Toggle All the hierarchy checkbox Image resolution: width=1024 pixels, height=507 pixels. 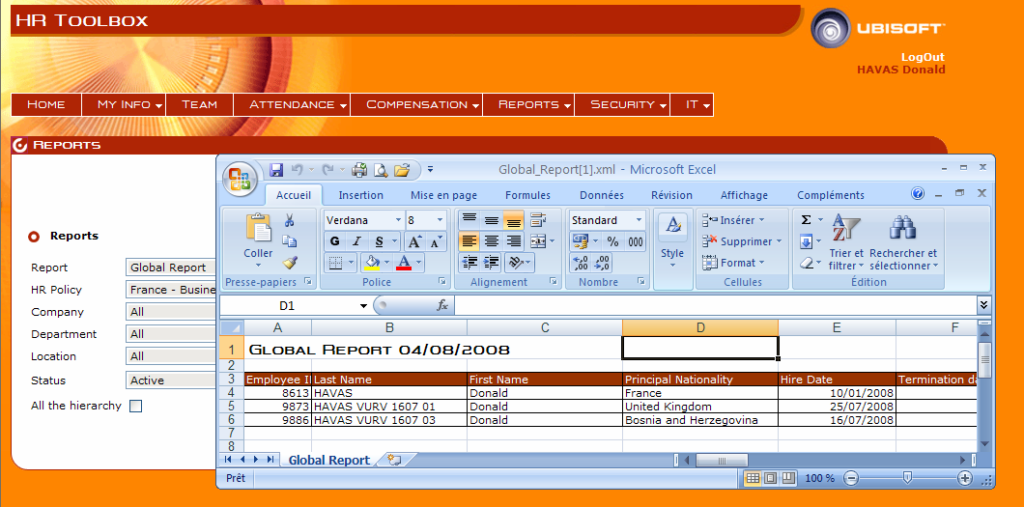[135, 406]
